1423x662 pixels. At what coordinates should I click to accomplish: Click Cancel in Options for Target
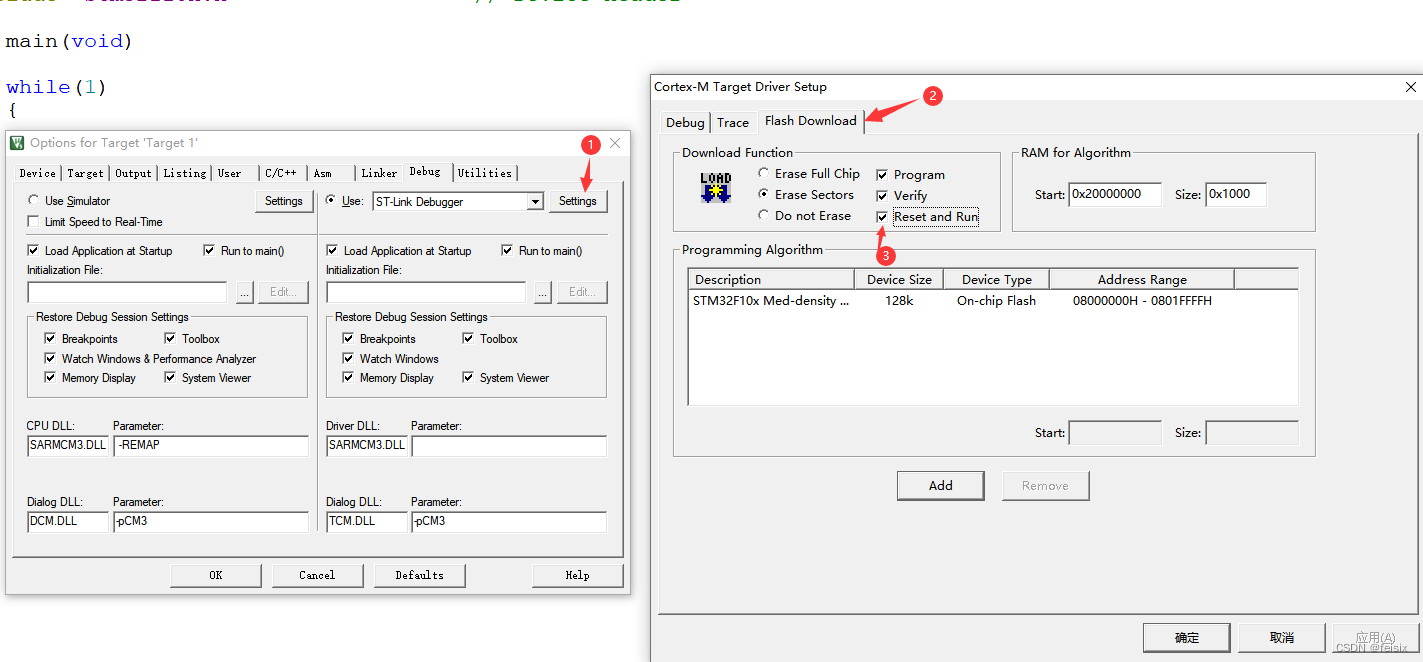click(x=317, y=575)
